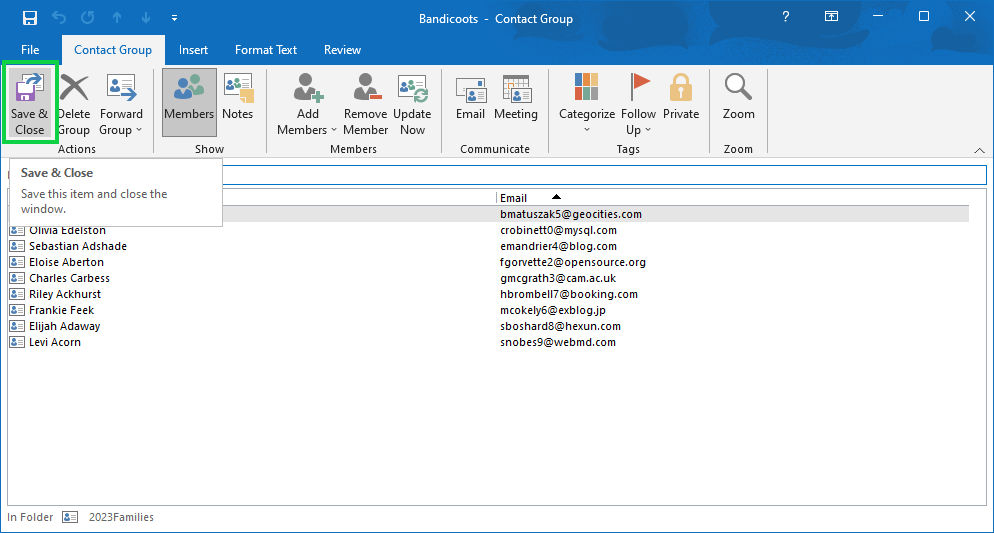
Task: Click contact card icon beside Levi Acorn
Action: 17,342
